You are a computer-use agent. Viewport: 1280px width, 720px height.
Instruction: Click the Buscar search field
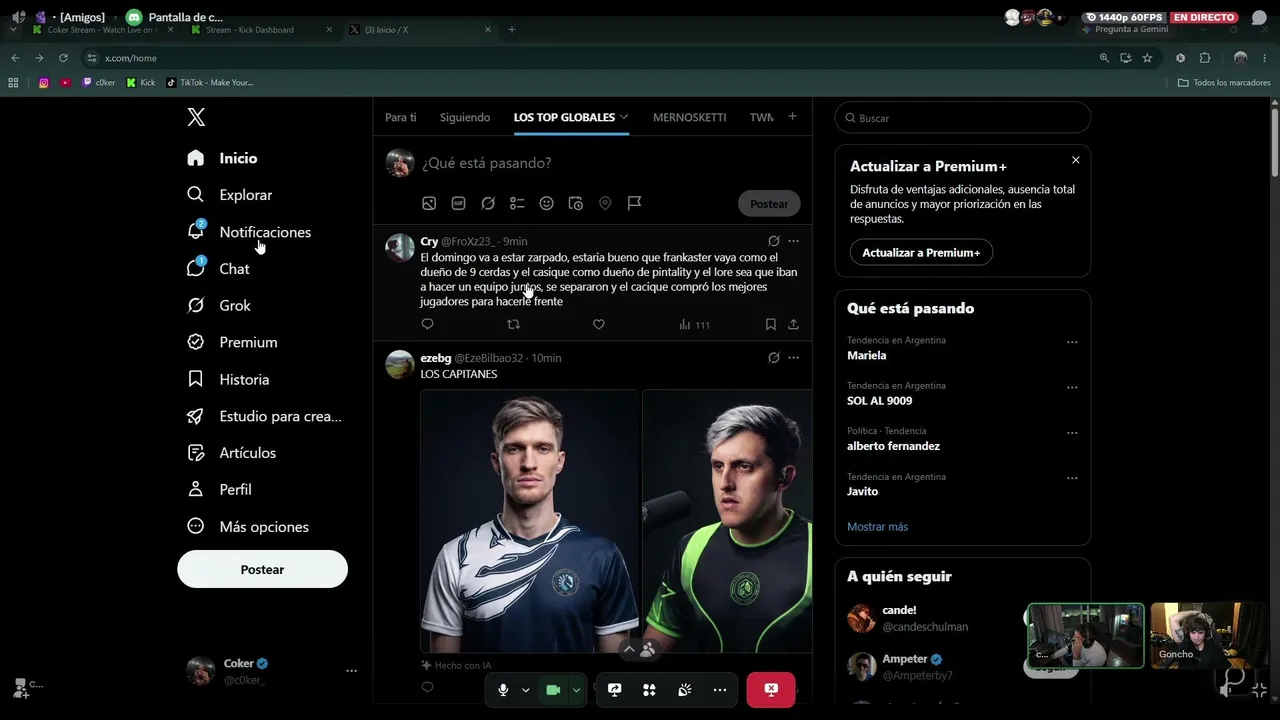click(x=963, y=117)
